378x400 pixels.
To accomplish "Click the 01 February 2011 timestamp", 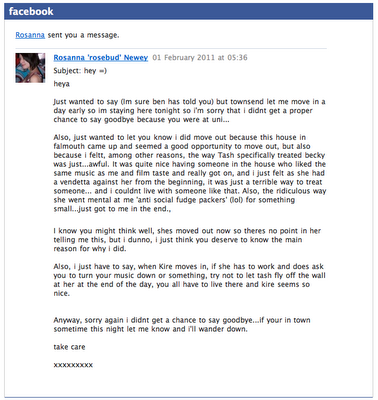I will click(x=200, y=58).
